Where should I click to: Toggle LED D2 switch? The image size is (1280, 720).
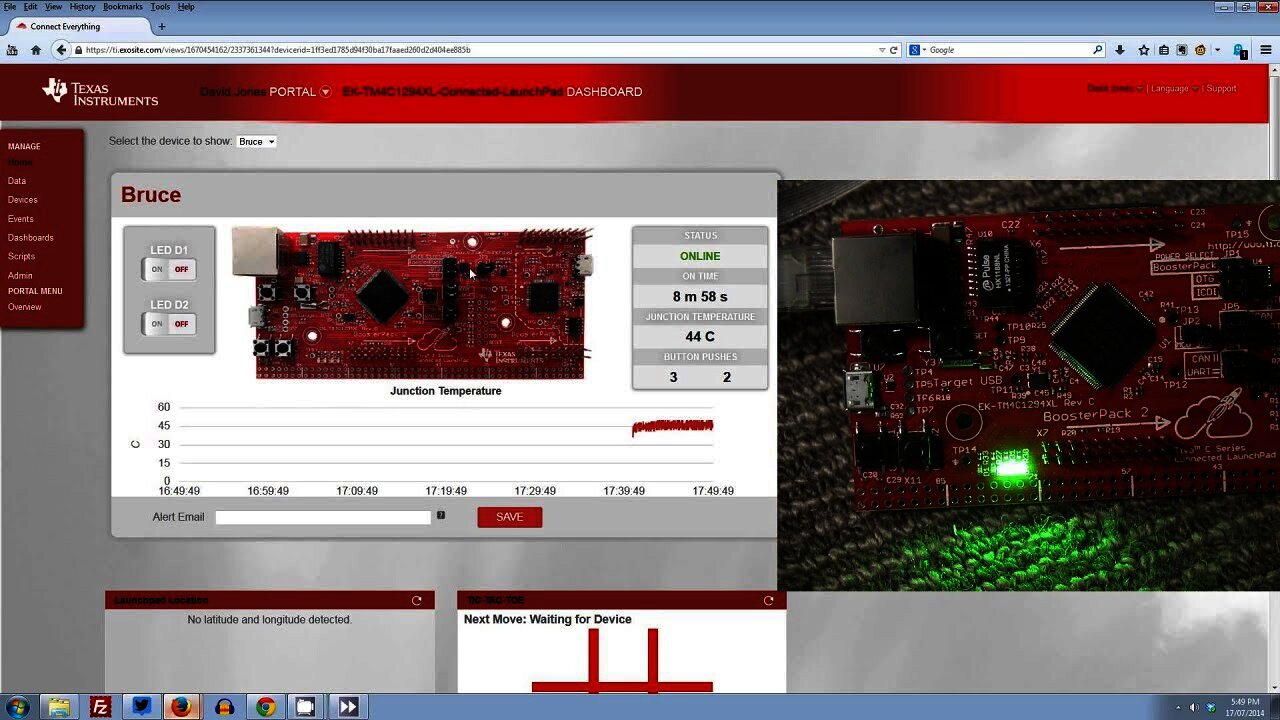tap(169, 324)
